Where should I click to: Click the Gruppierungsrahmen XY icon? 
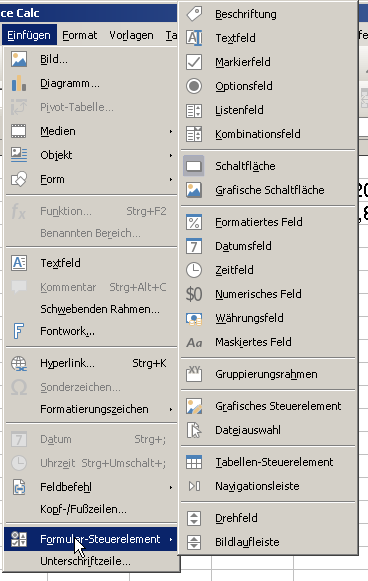[194, 374]
